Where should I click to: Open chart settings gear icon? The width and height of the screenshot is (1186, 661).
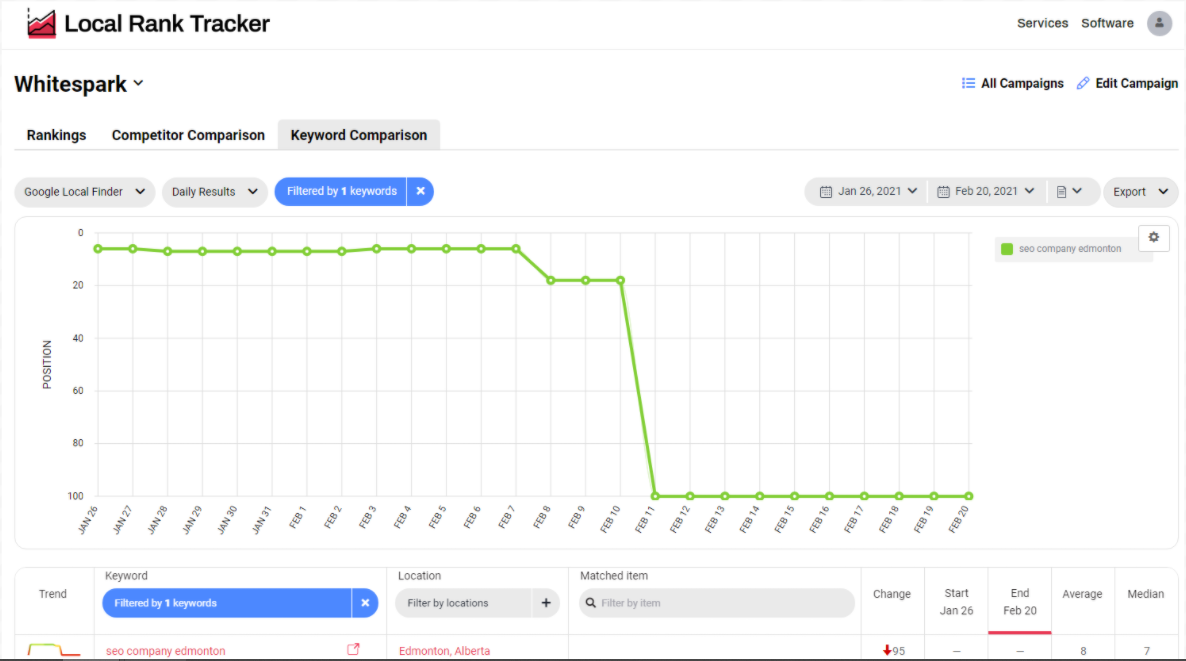pos(1153,237)
